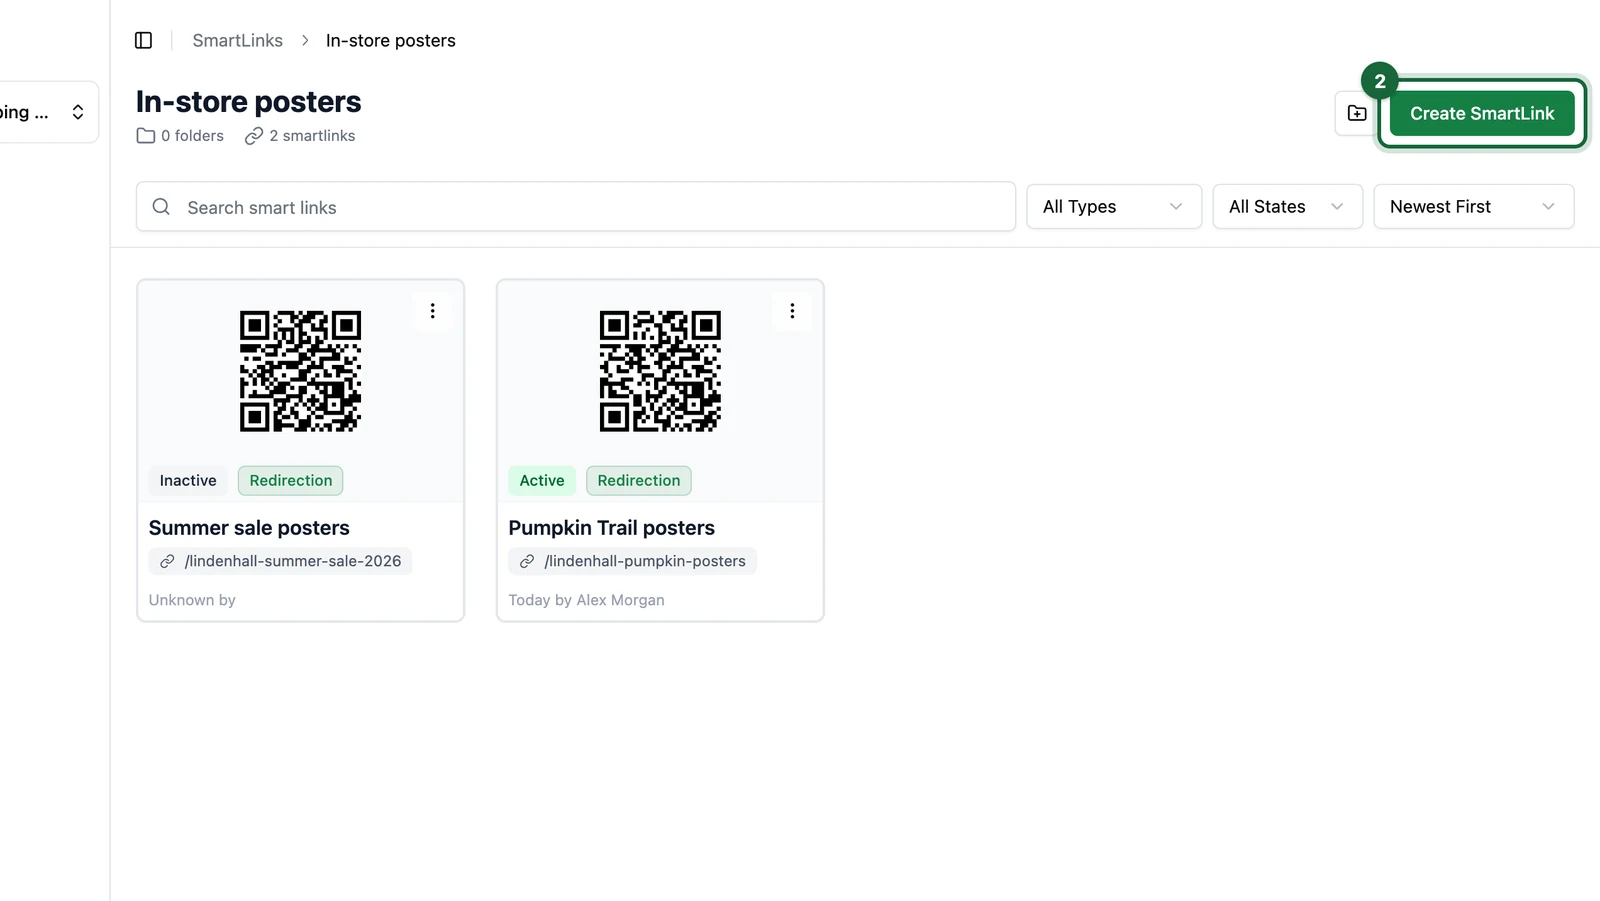The height and width of the screenshot is (901, 1600).
Task: Click link icon beside /lindenhall-summer-sale-2026
Action: click(167, 561)
